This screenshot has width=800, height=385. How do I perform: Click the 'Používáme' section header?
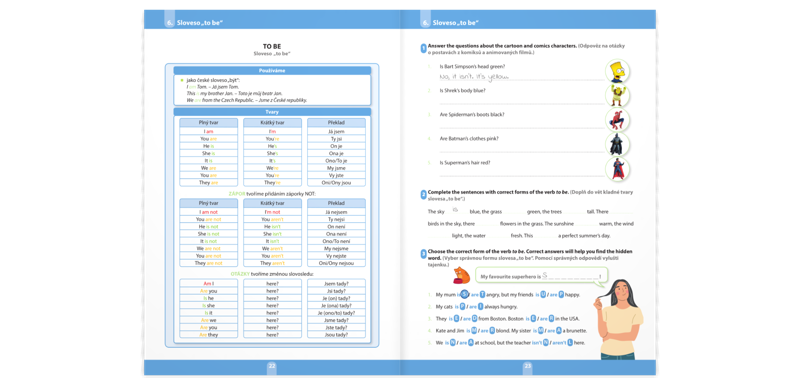tap(272, 70)
